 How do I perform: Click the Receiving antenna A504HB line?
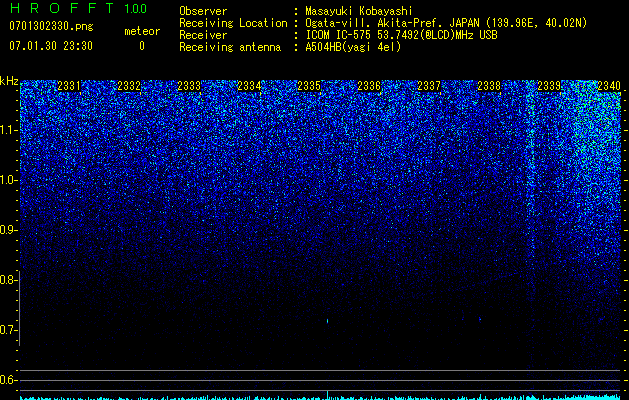pos(290,47)
